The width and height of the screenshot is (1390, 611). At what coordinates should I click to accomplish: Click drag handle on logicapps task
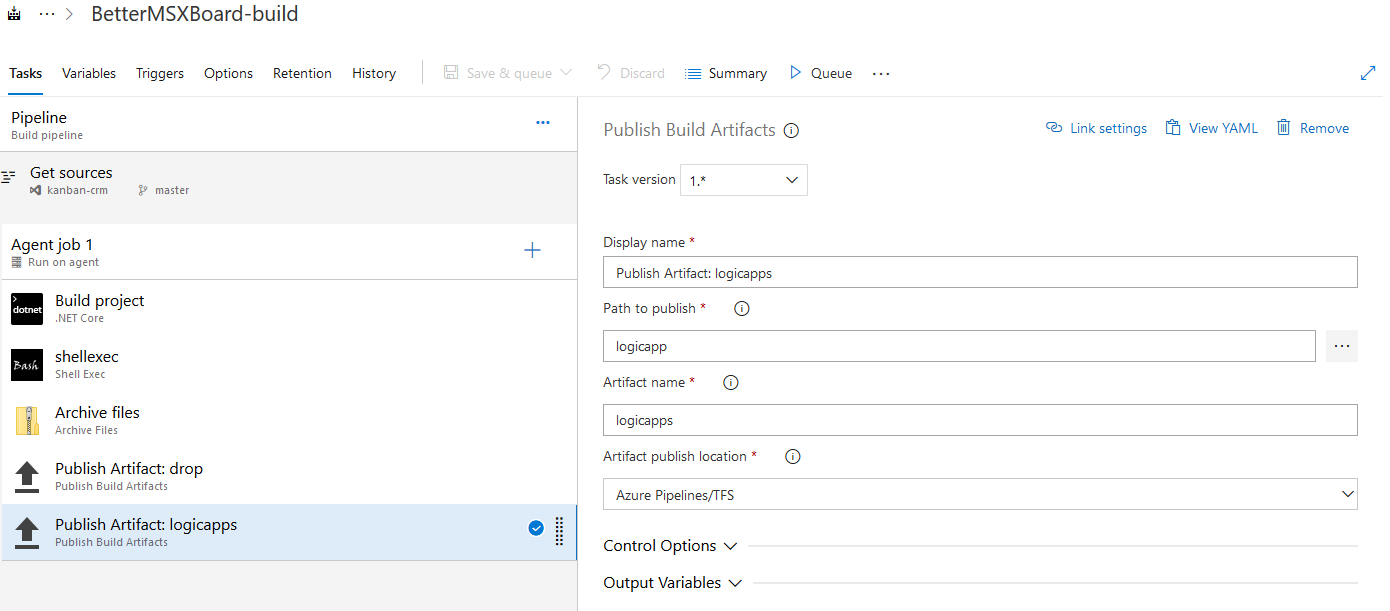pos(559,532)
